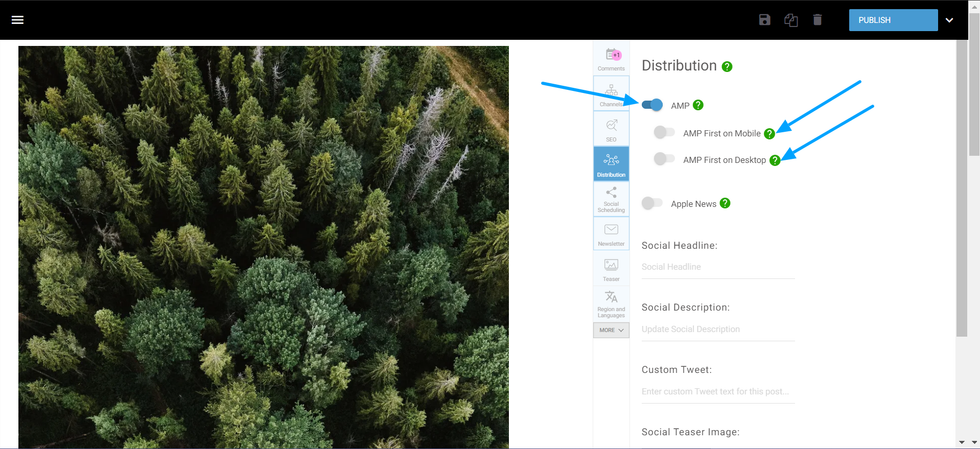Image resolution: width=980 pixels, height=449 pixels.
Task: Click the PUBLISH button
Action: pyautogui.click(x=893, y=20)
